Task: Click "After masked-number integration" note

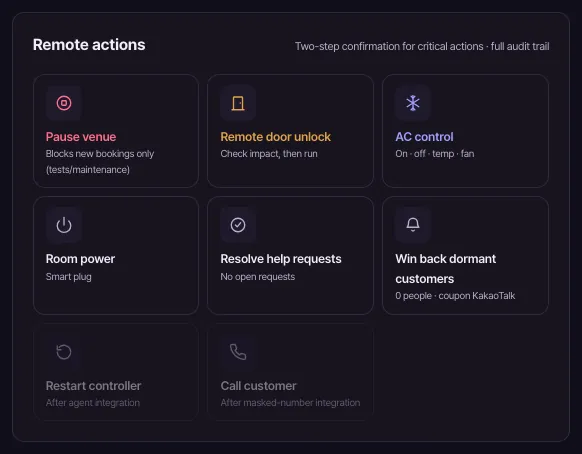Action: coord(290,403)
